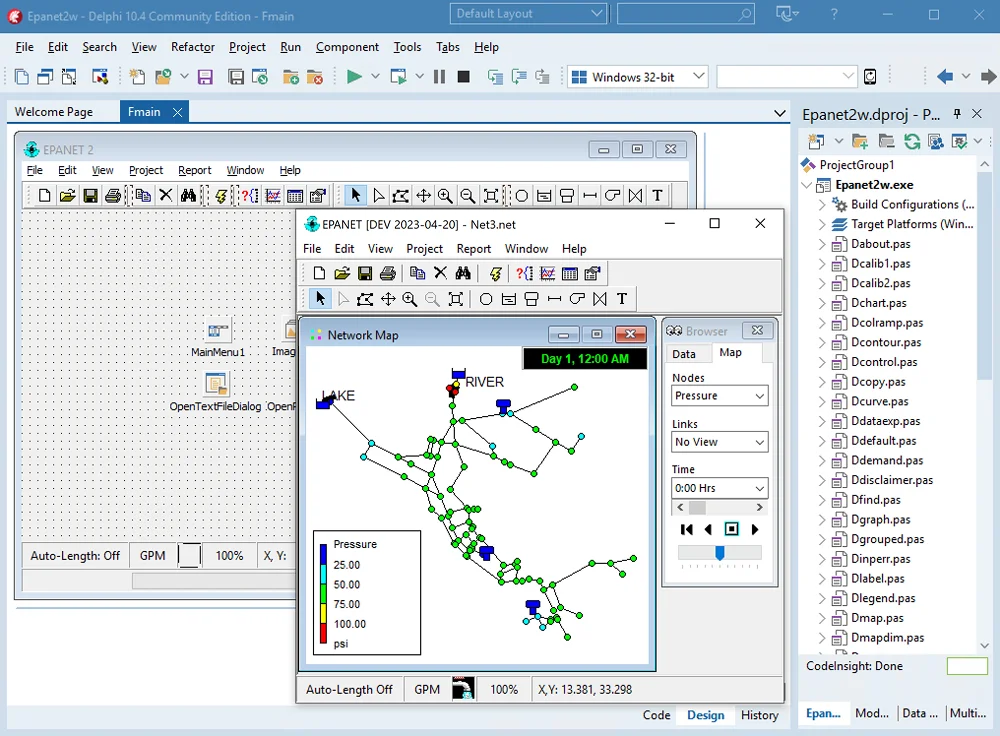This screenshot has height=736, width=1000.
Task: Open the Windows 32-bit platform dropdown
Action: (698, 76)
